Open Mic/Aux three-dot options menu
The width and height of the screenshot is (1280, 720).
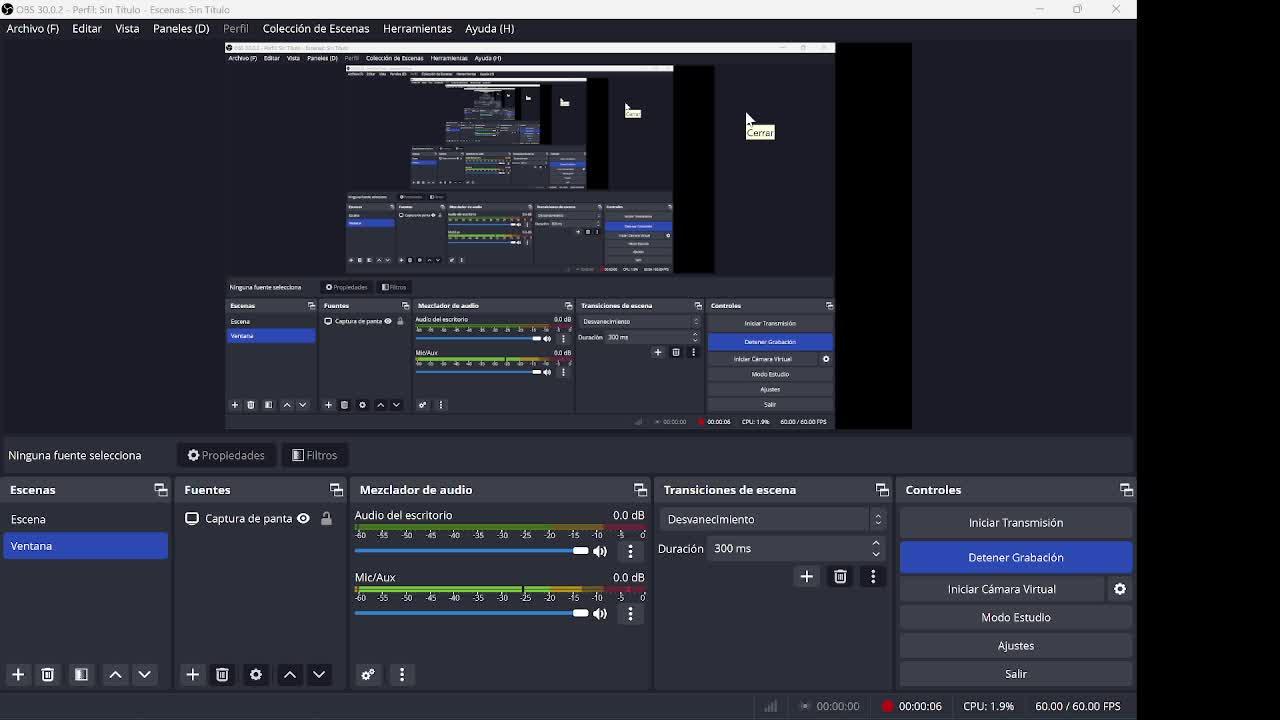630,614
